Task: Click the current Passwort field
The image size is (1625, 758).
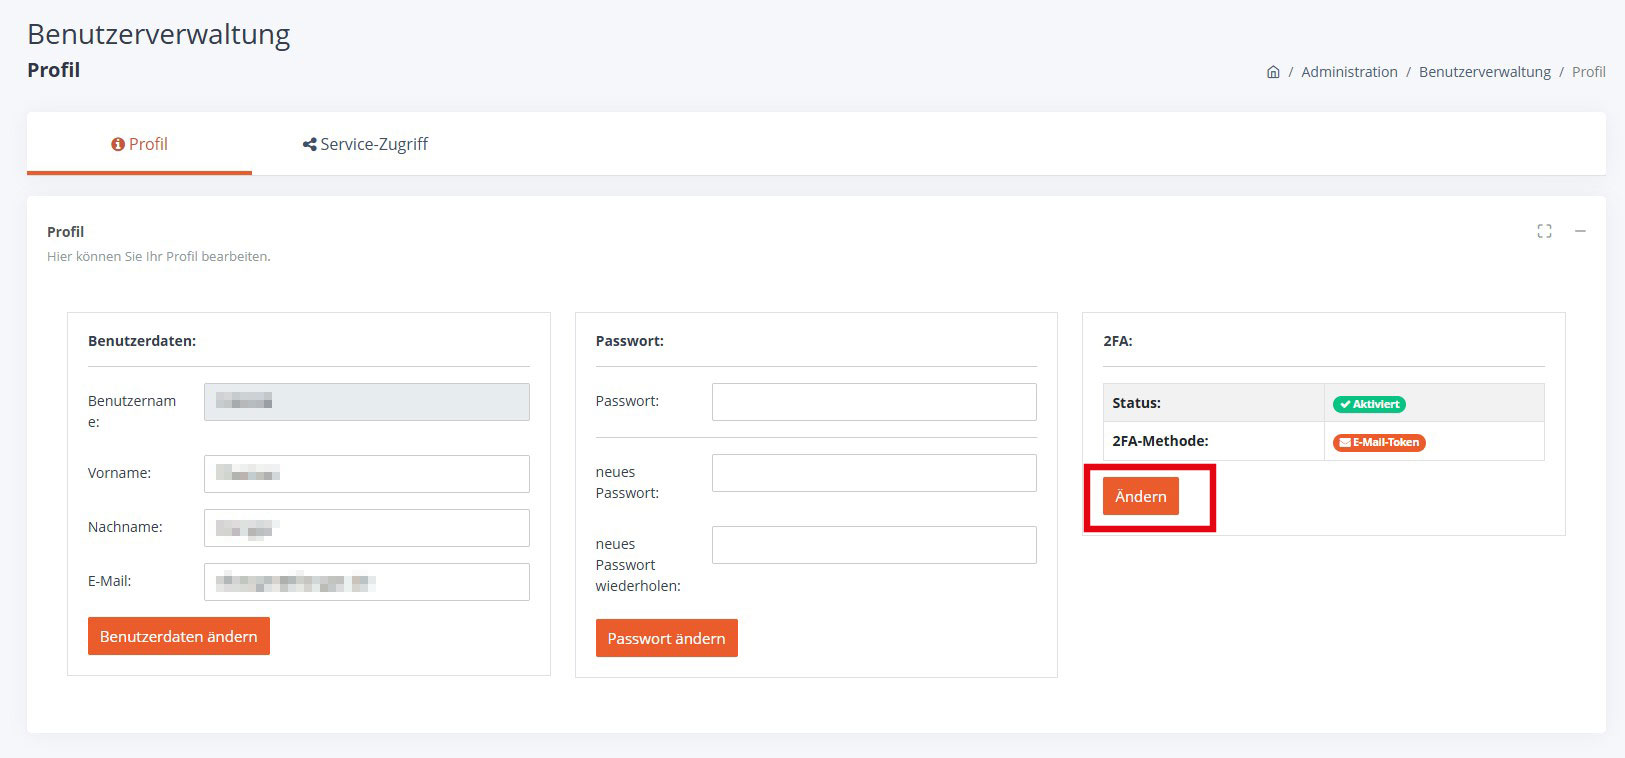Action: tap(873, 402)
